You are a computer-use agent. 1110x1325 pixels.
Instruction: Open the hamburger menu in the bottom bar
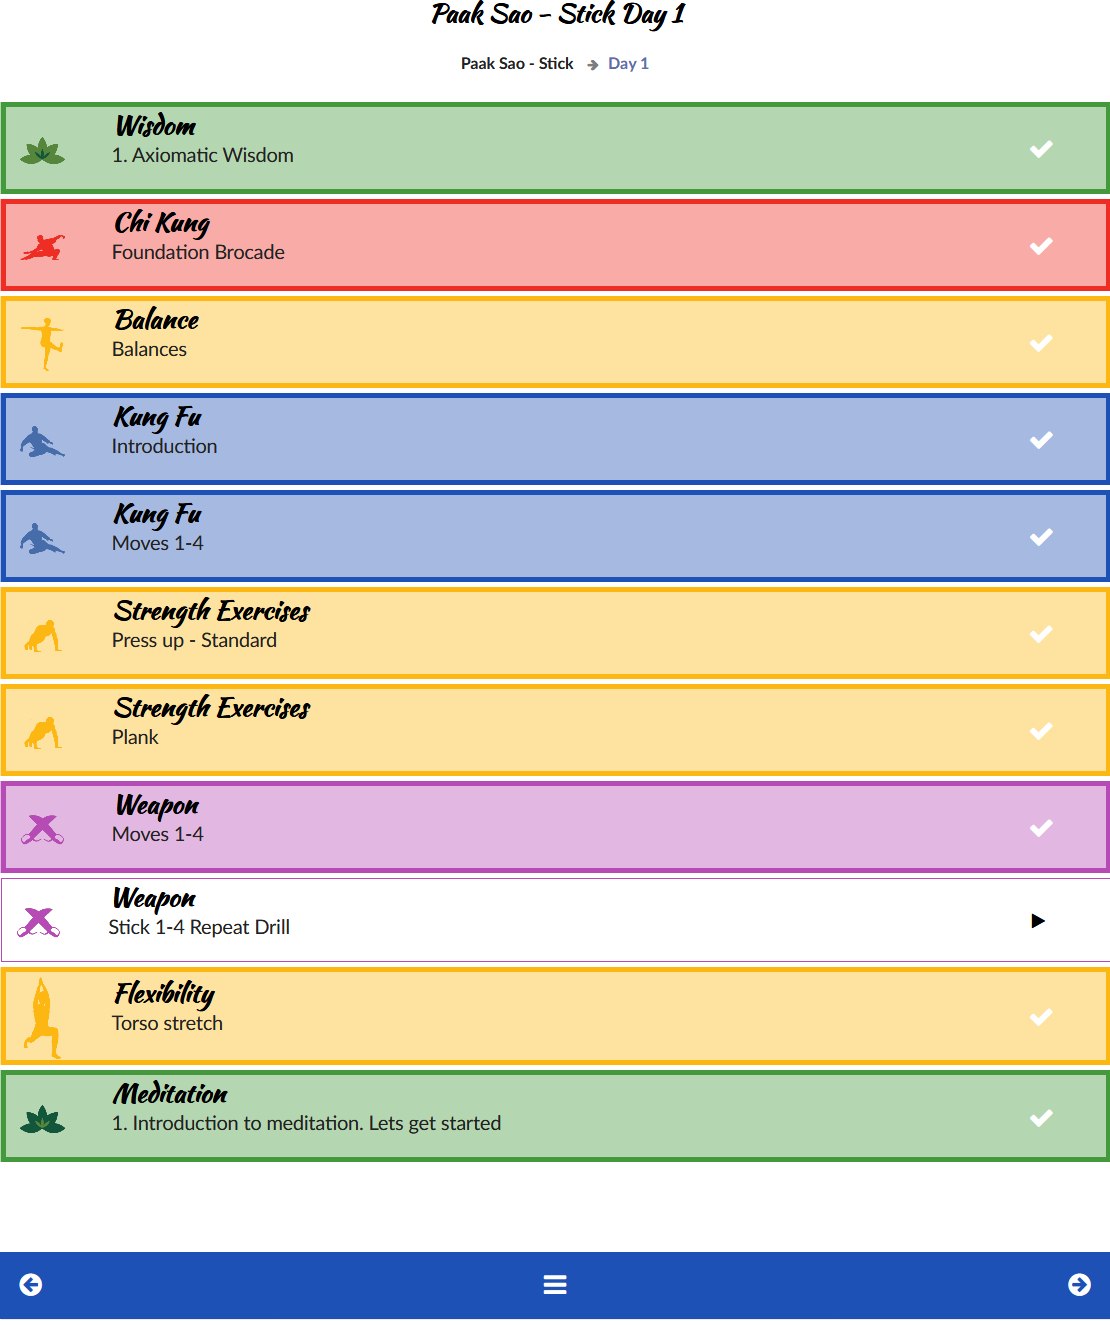point(555,1285)
